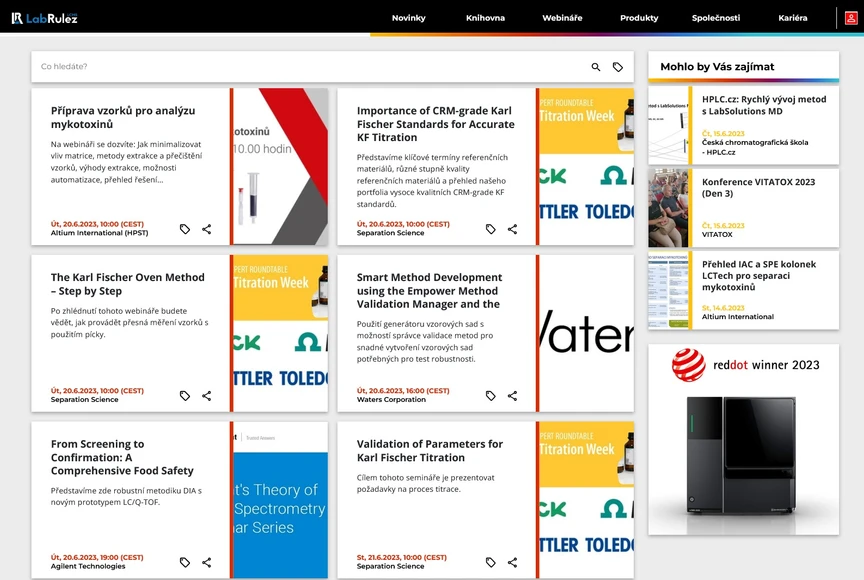This screenshot has width=864, height=580.
Task: Click the Titration Week thumbnail on CRM-grade card
Action: pos(586,166)
